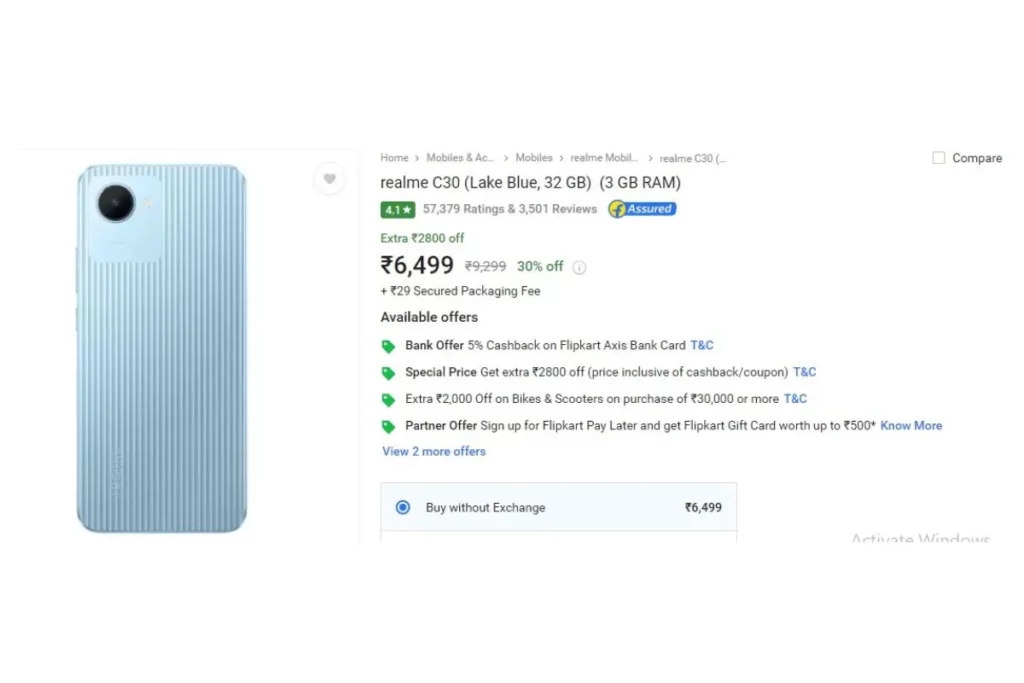Click the price info circle icon
The width and height of the screenshot is (1024, 683).
579,267
